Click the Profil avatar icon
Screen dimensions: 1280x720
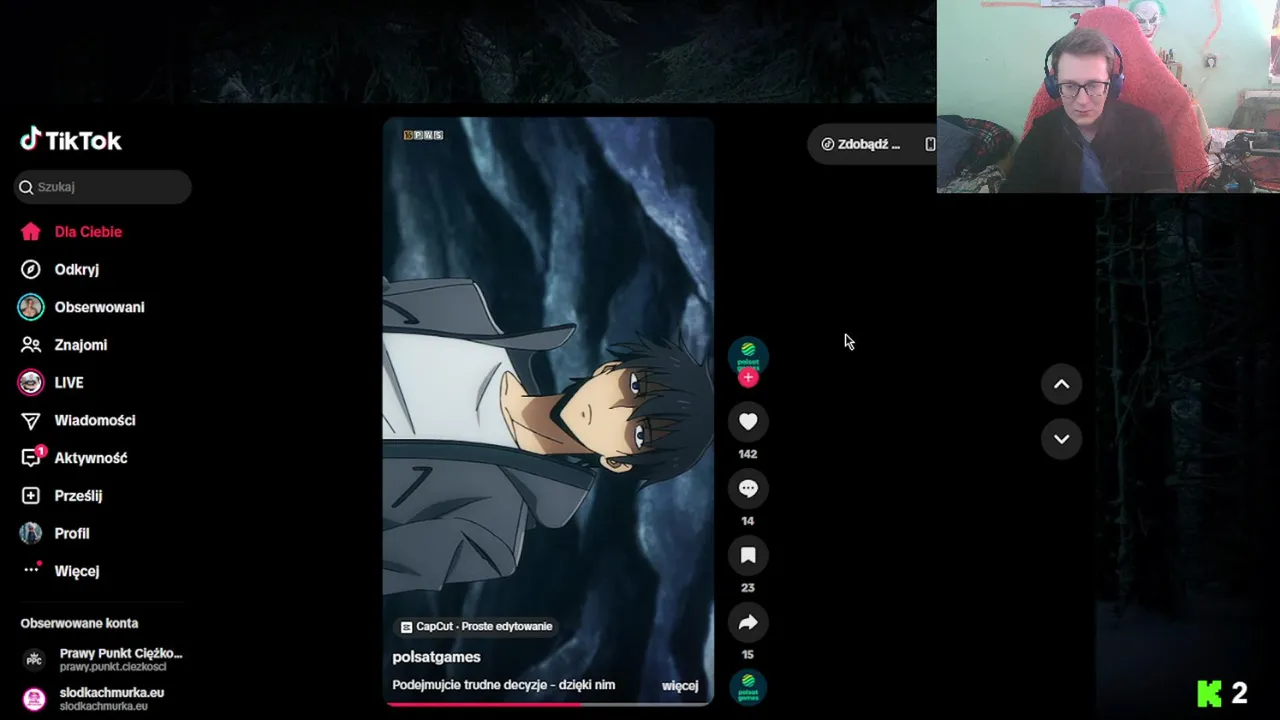[31, 533]
